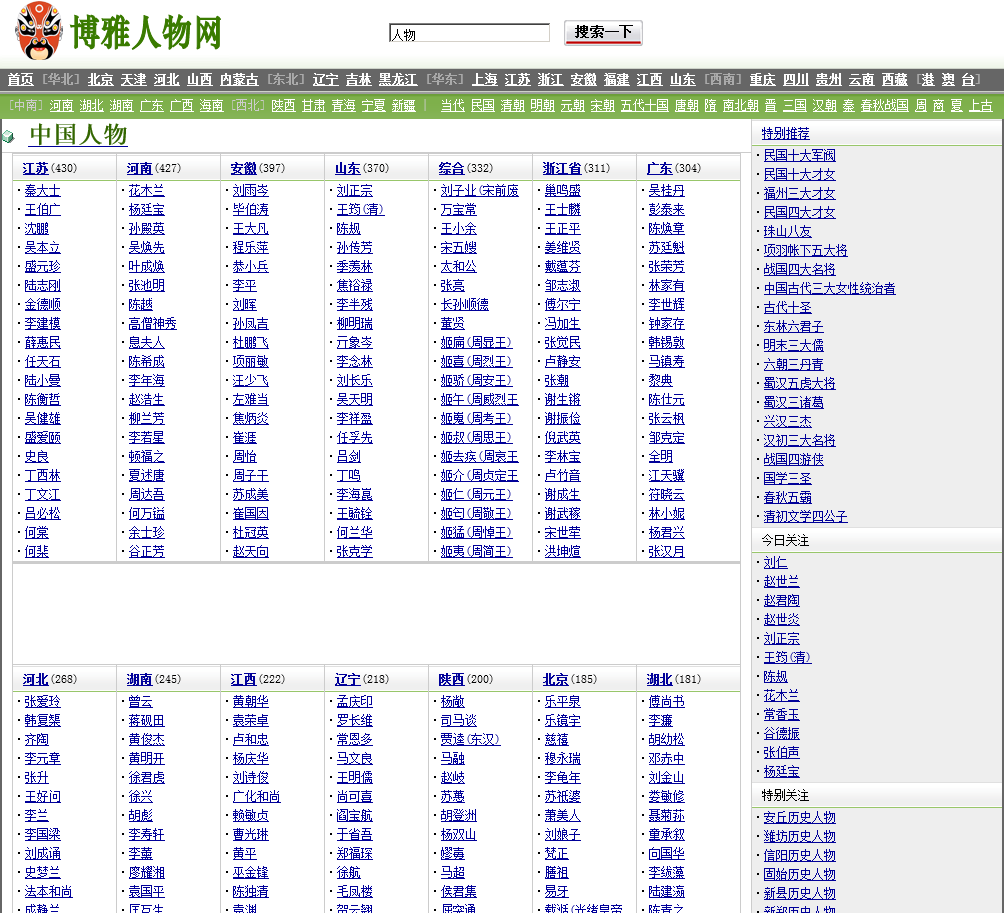Click the 中国人物 page heading link

pos(78,134)
